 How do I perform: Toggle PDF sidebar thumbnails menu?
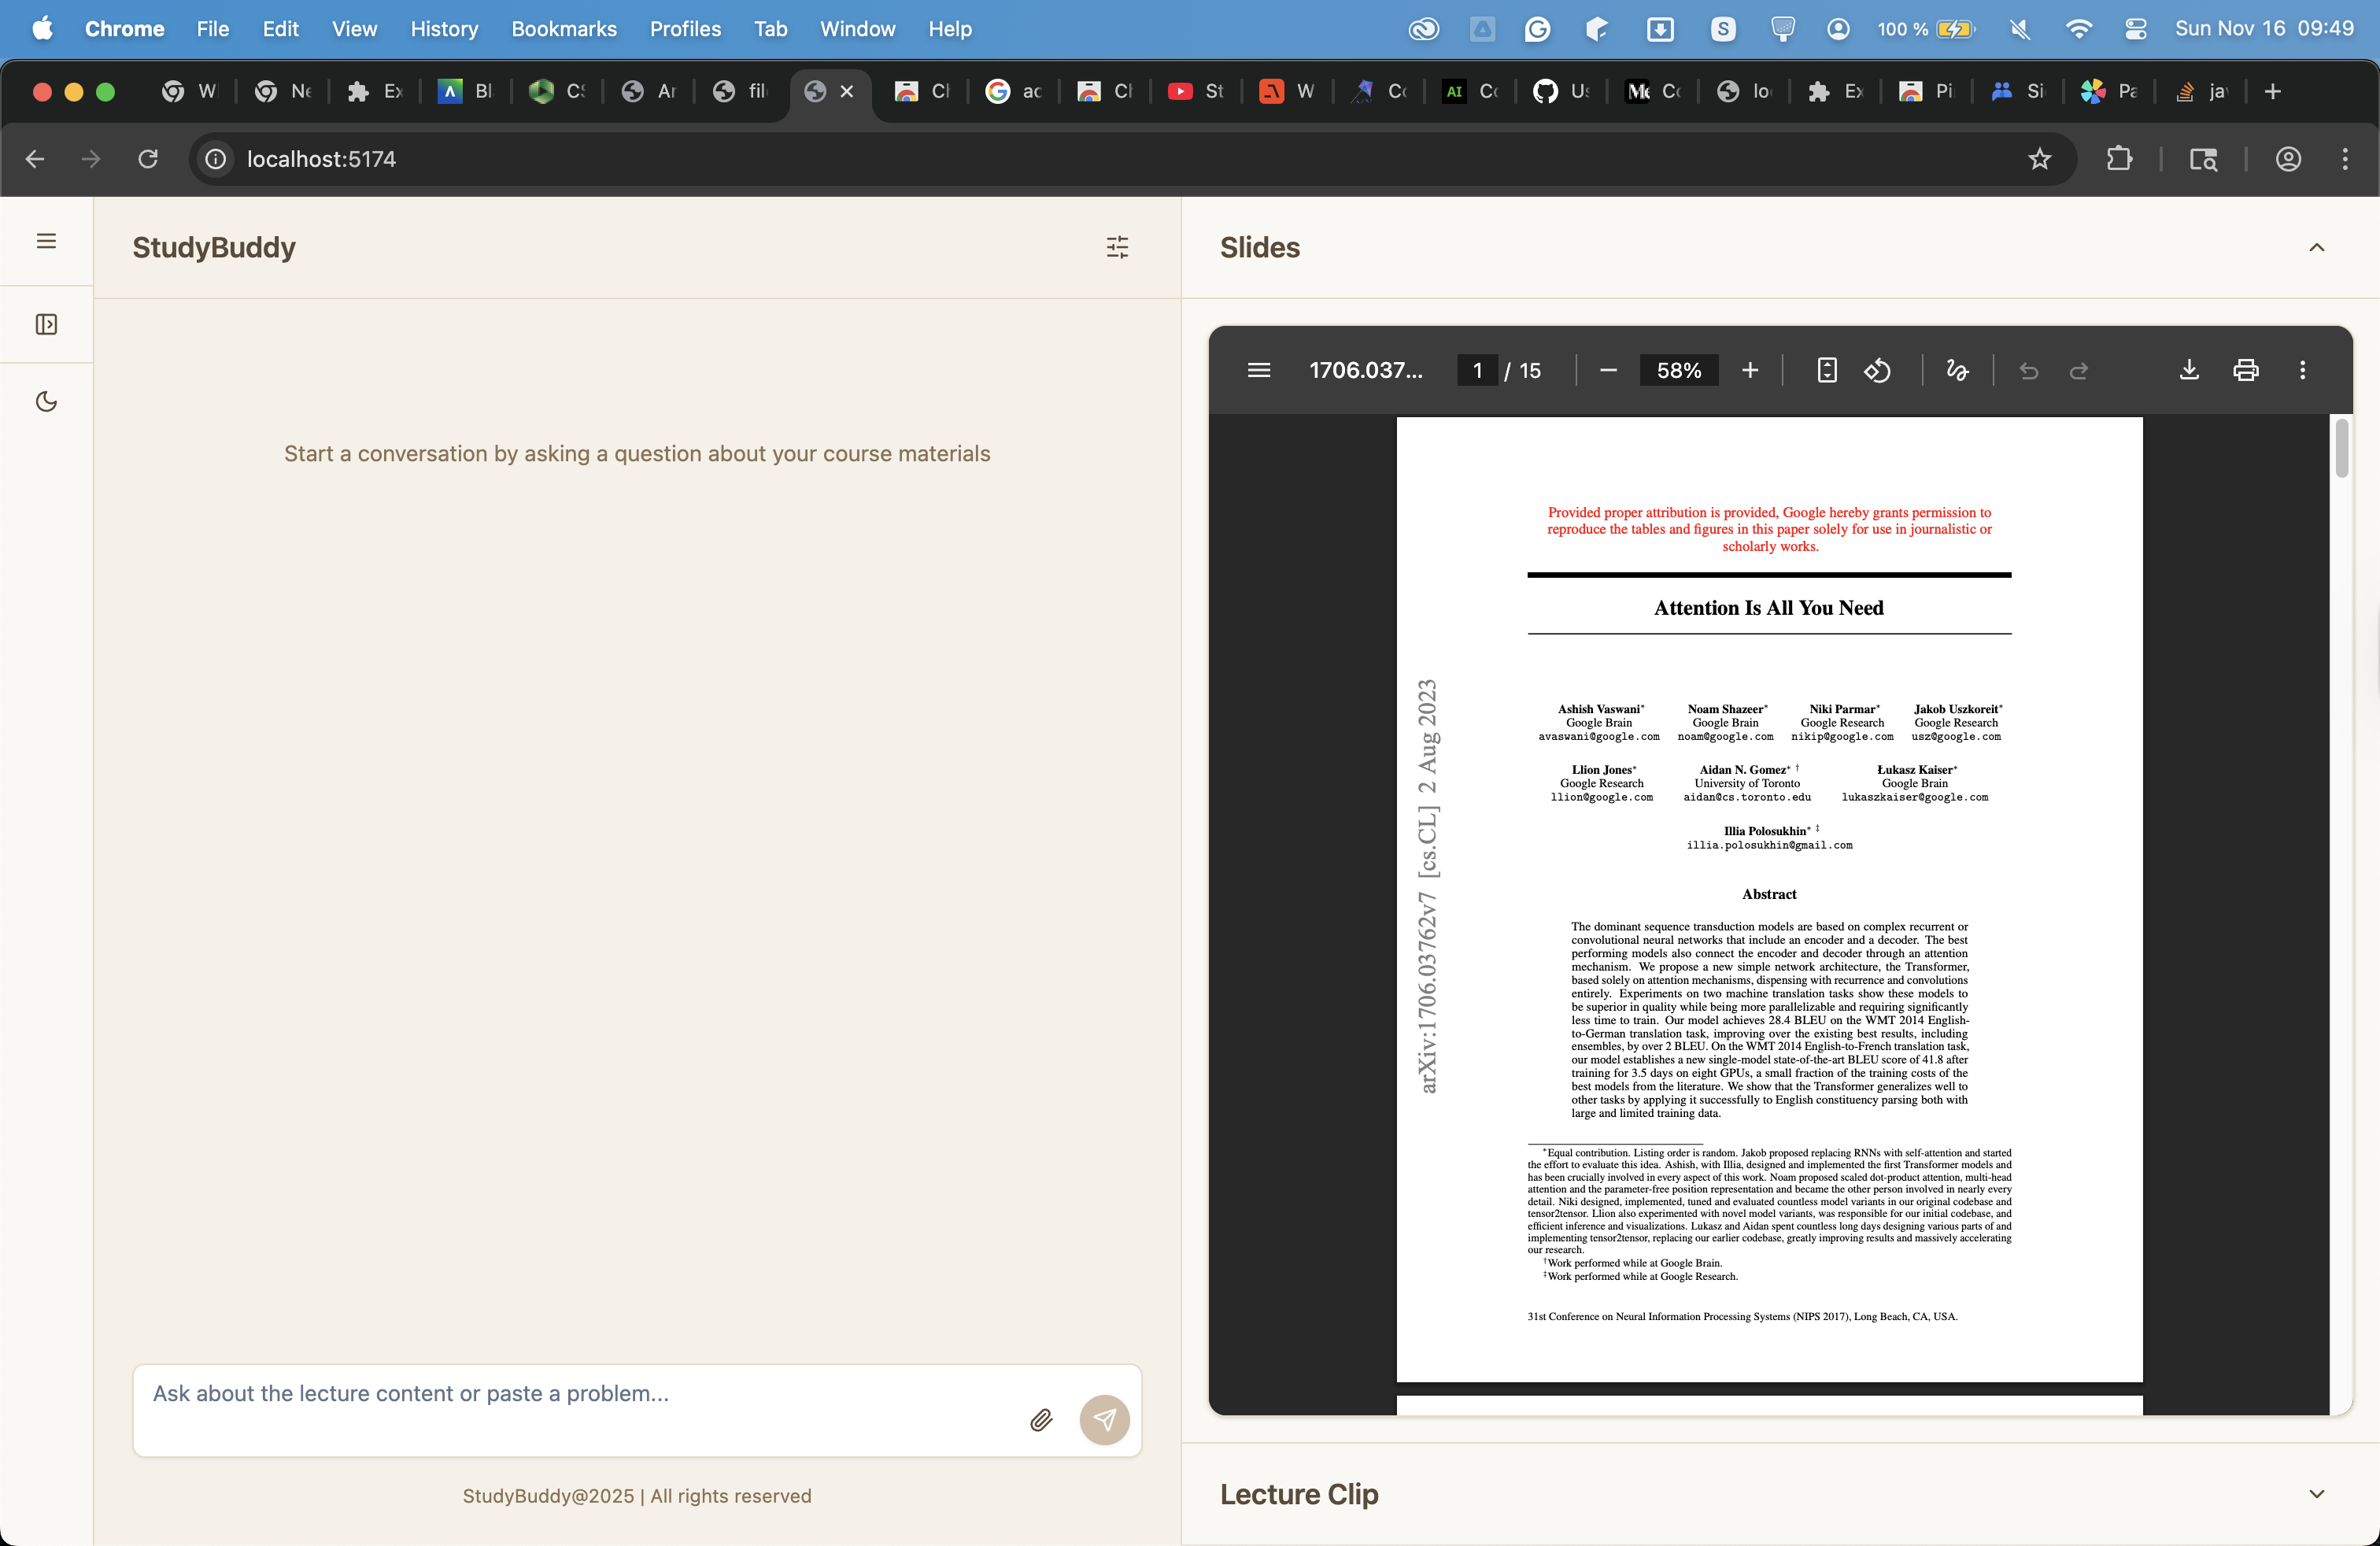(x=1259, y=371)
